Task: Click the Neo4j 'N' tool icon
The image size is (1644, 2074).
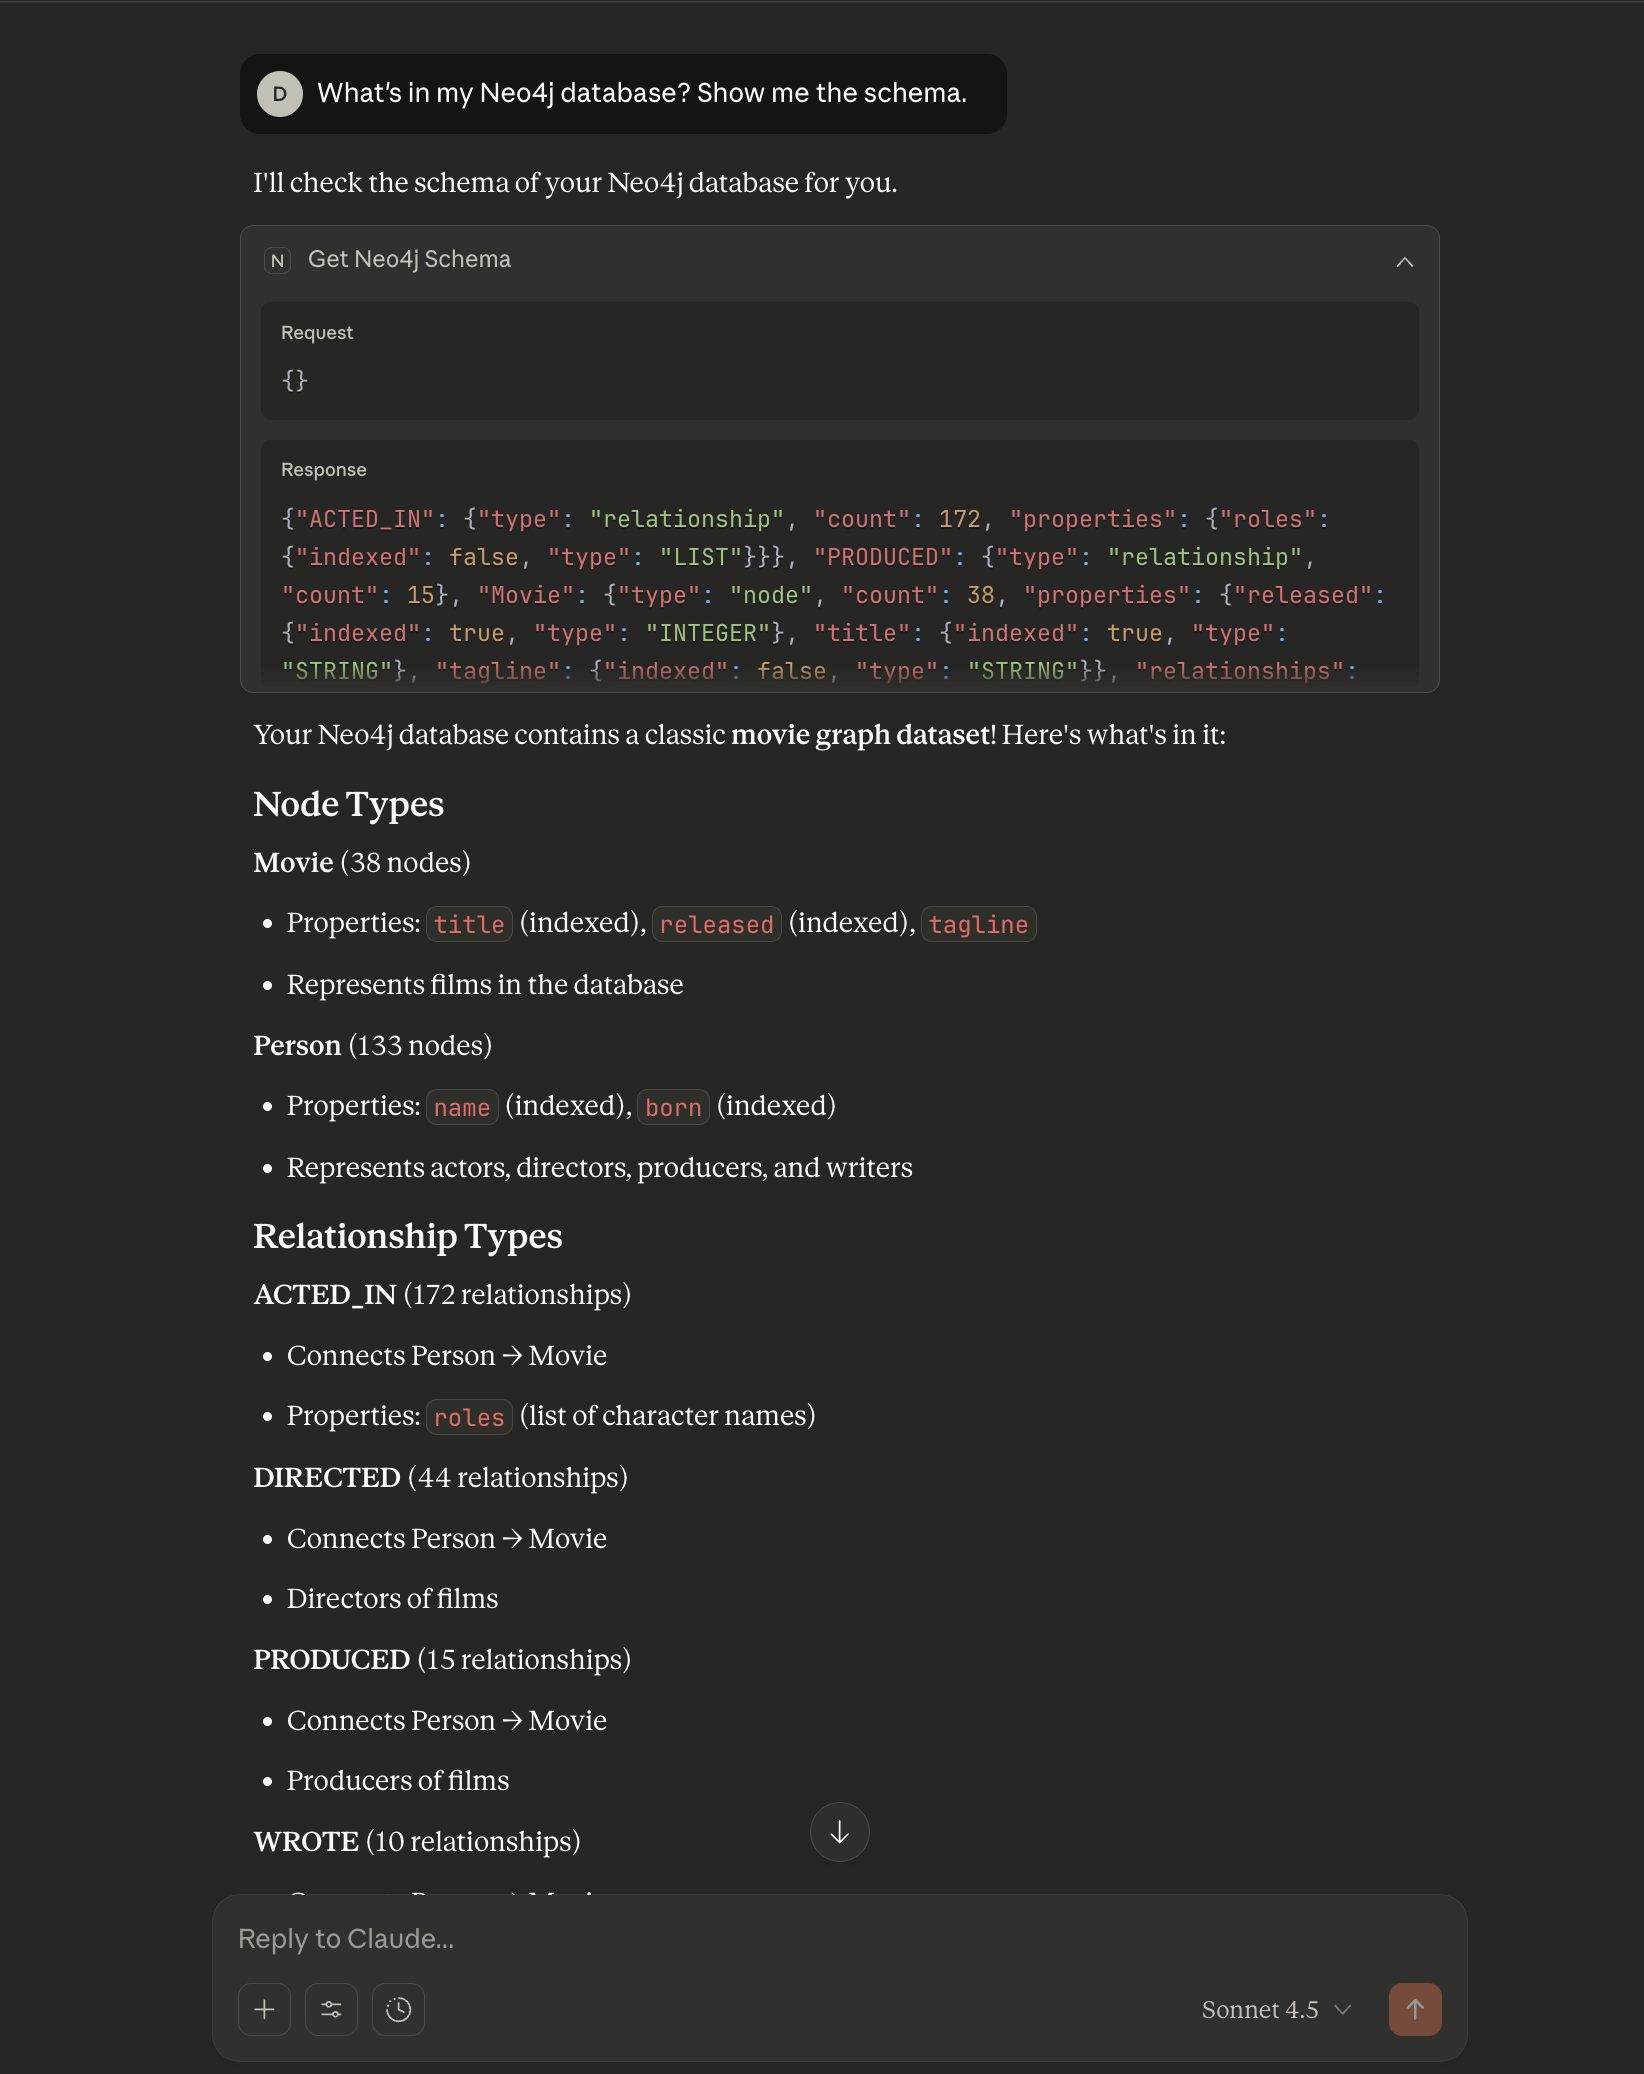Action: pos(277,260)
